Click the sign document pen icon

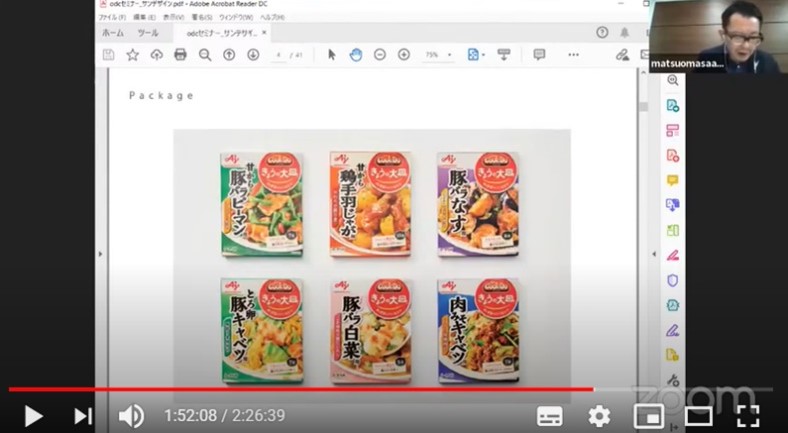pyautogui.click(x=622, y=55)
